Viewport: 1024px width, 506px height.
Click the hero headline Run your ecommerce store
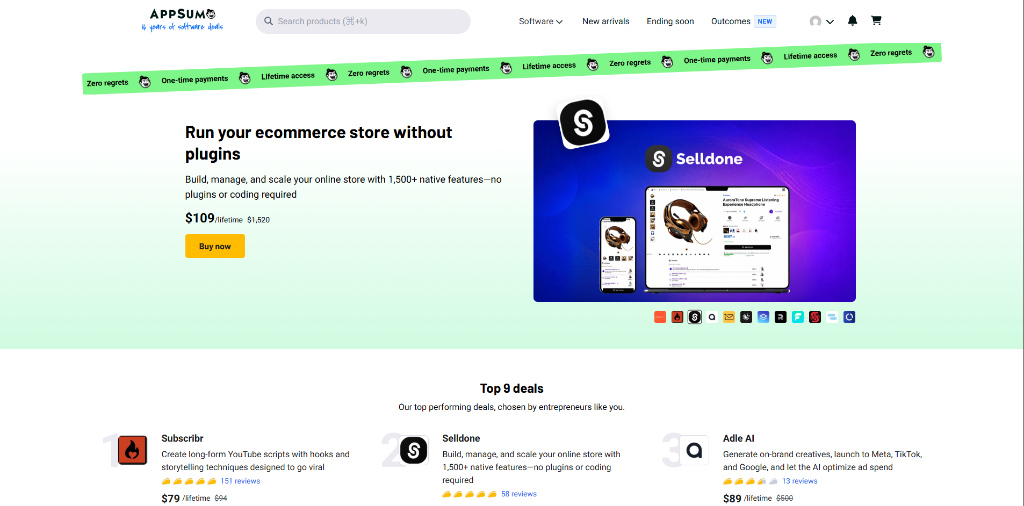click(x=319, y=143)
